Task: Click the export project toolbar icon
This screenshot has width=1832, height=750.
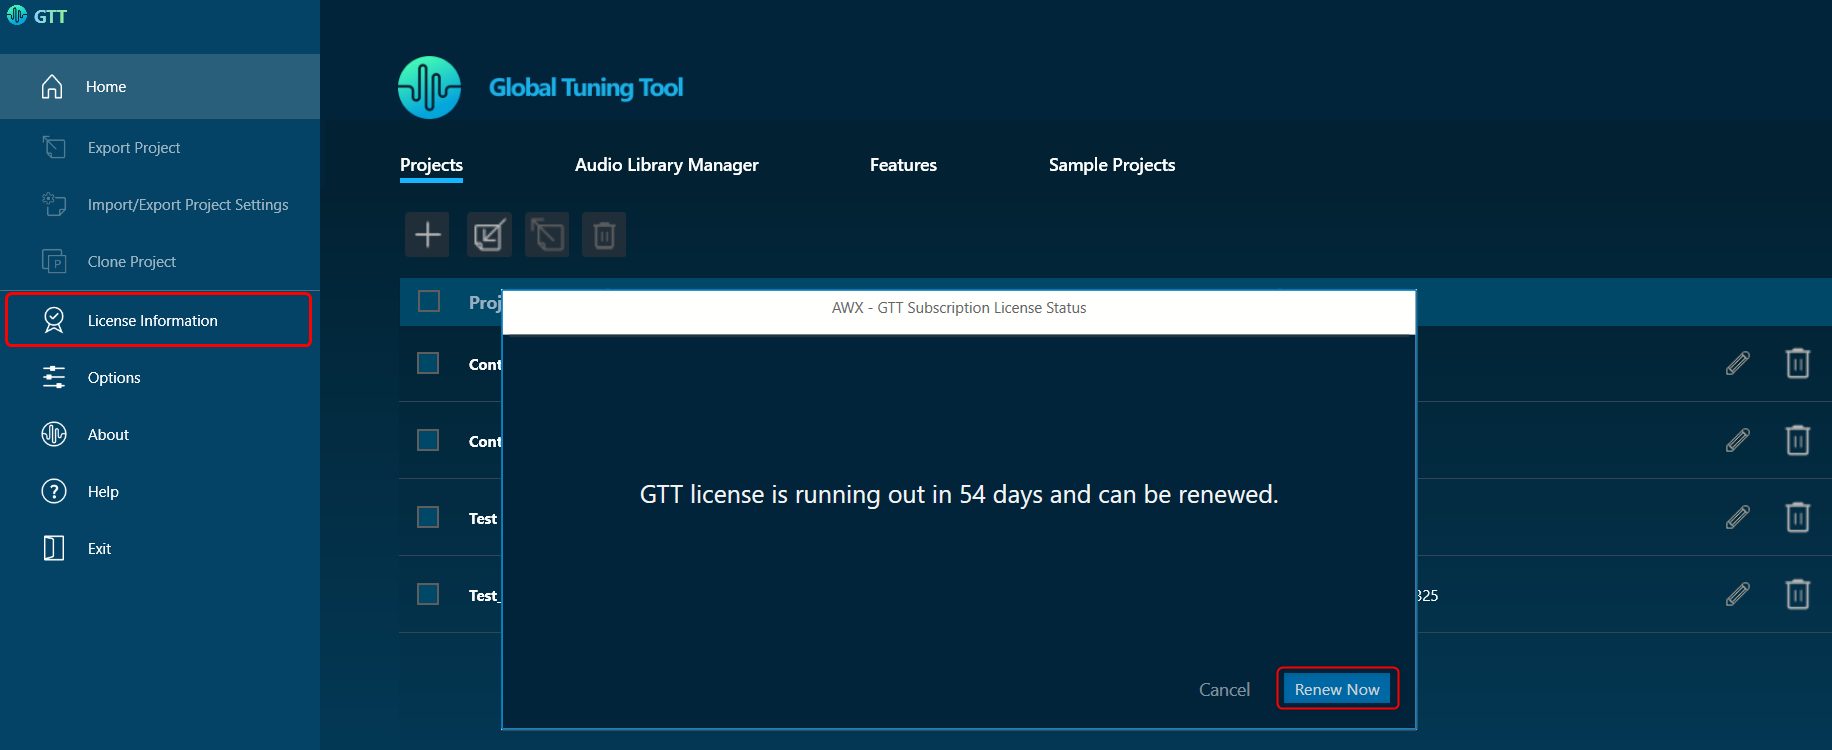Action: [x=547, y=235]
